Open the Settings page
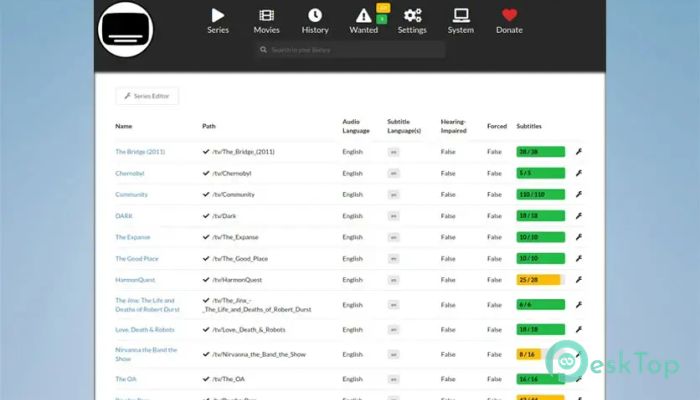The image size is (700, 400). tap(412, 21)
